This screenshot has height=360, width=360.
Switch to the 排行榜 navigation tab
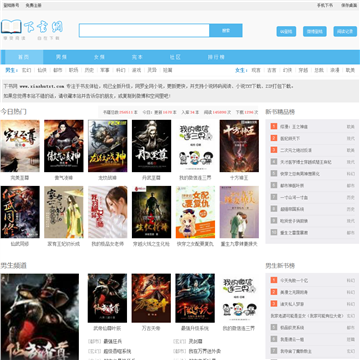click(x=216, y=57)
